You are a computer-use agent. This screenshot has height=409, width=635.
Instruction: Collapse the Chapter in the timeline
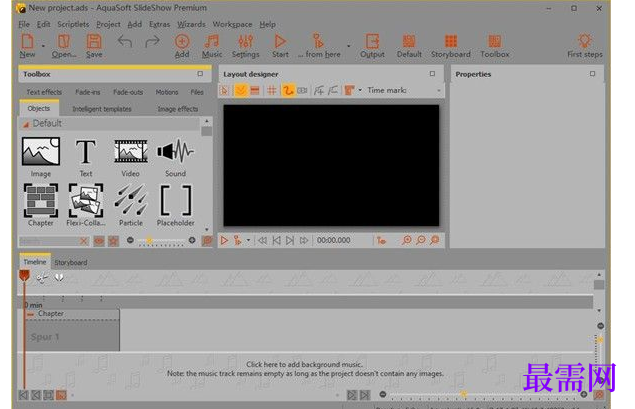31,314
